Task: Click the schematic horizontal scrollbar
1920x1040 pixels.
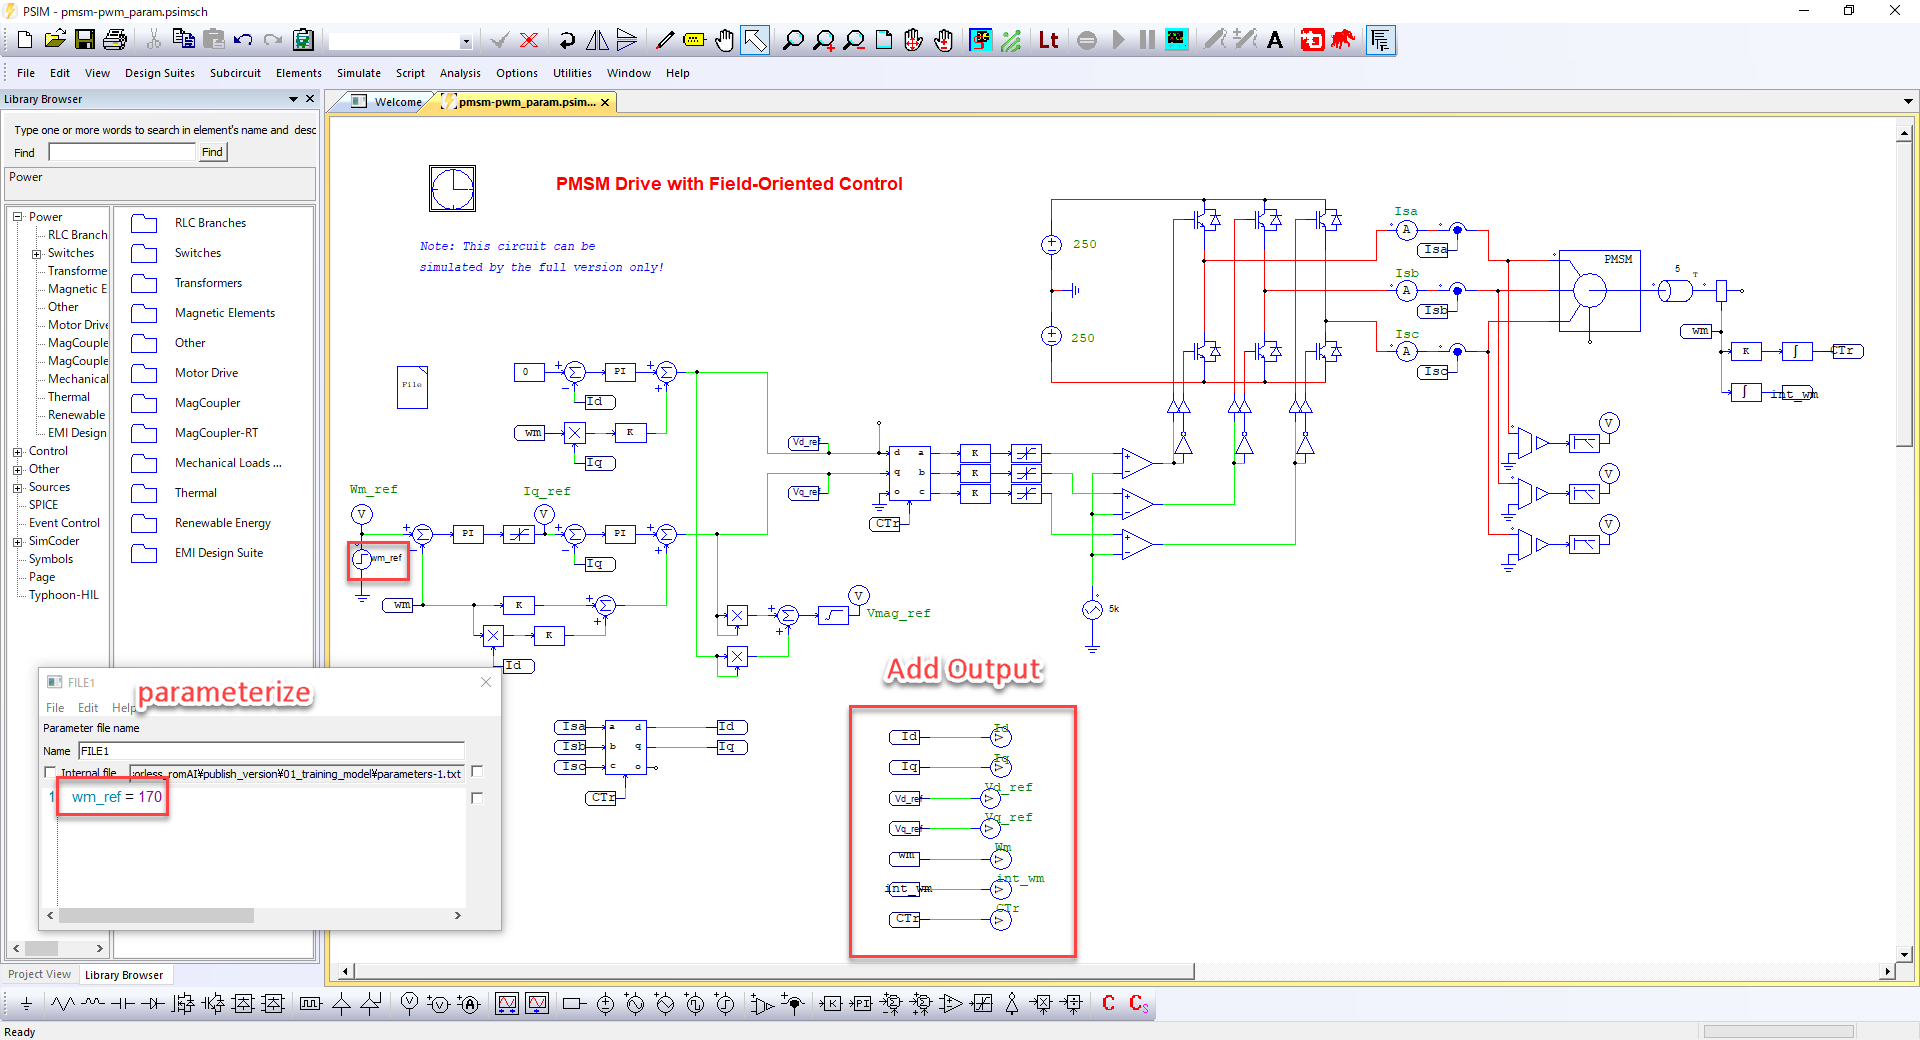Action: point(774,971)
